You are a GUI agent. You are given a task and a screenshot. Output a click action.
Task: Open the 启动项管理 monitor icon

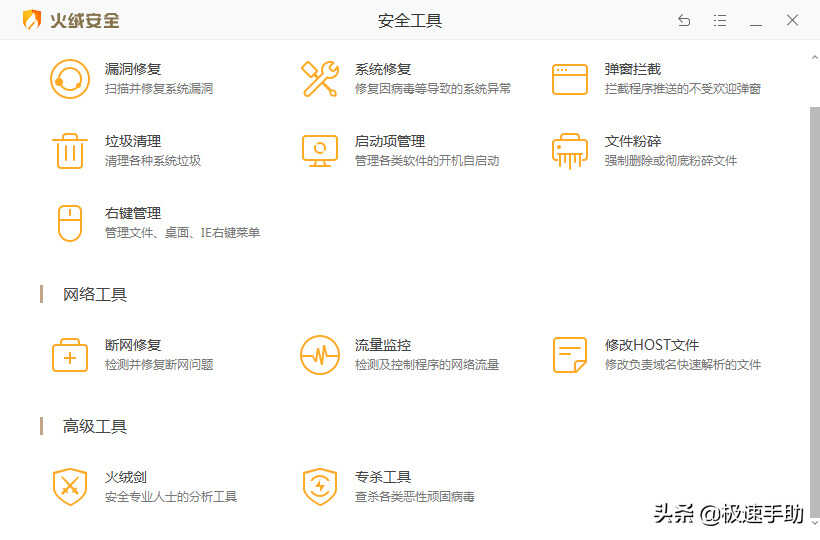(x=320, y=151)
